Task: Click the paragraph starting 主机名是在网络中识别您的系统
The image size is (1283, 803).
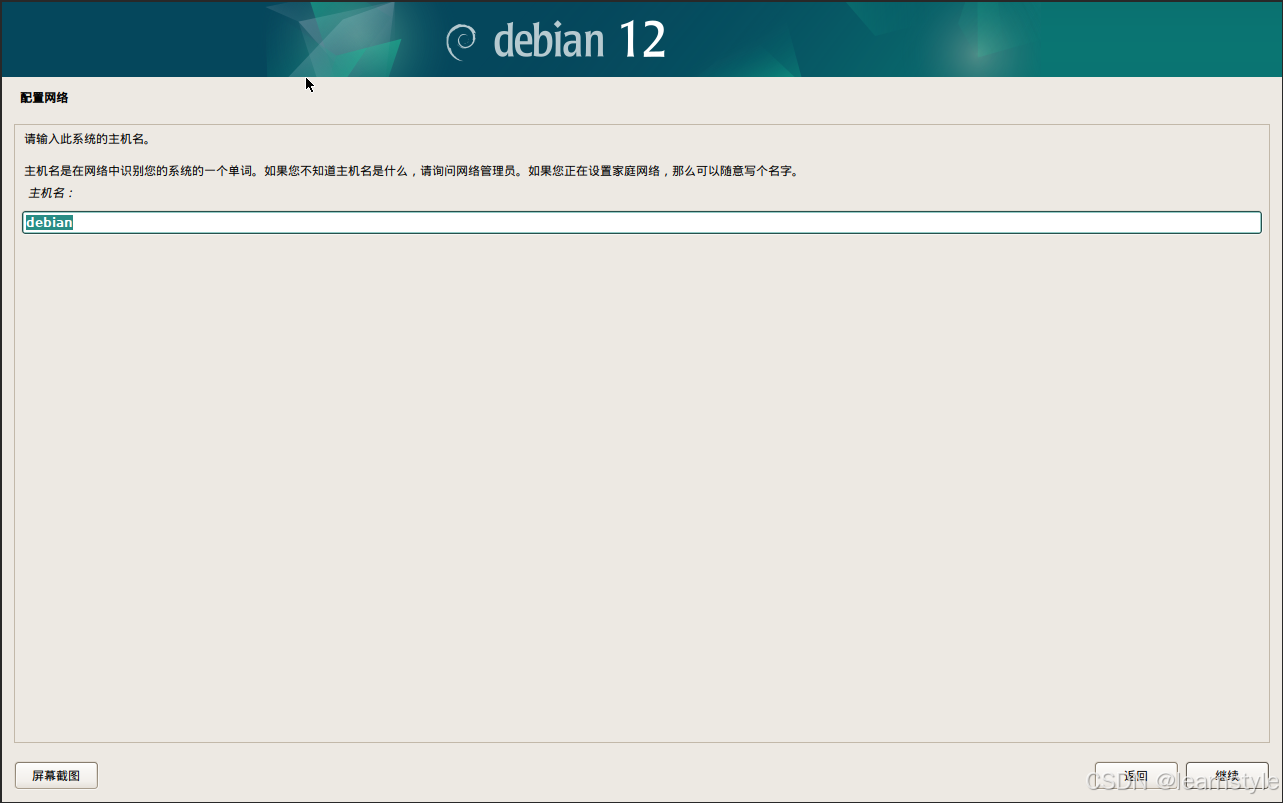Action: coord(412,171)
